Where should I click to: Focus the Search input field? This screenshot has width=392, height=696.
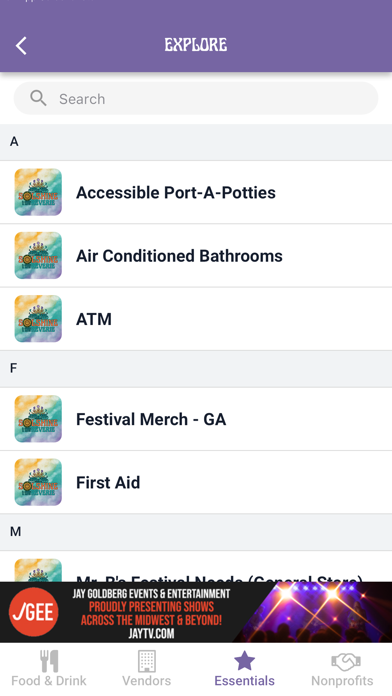[196, 98]
